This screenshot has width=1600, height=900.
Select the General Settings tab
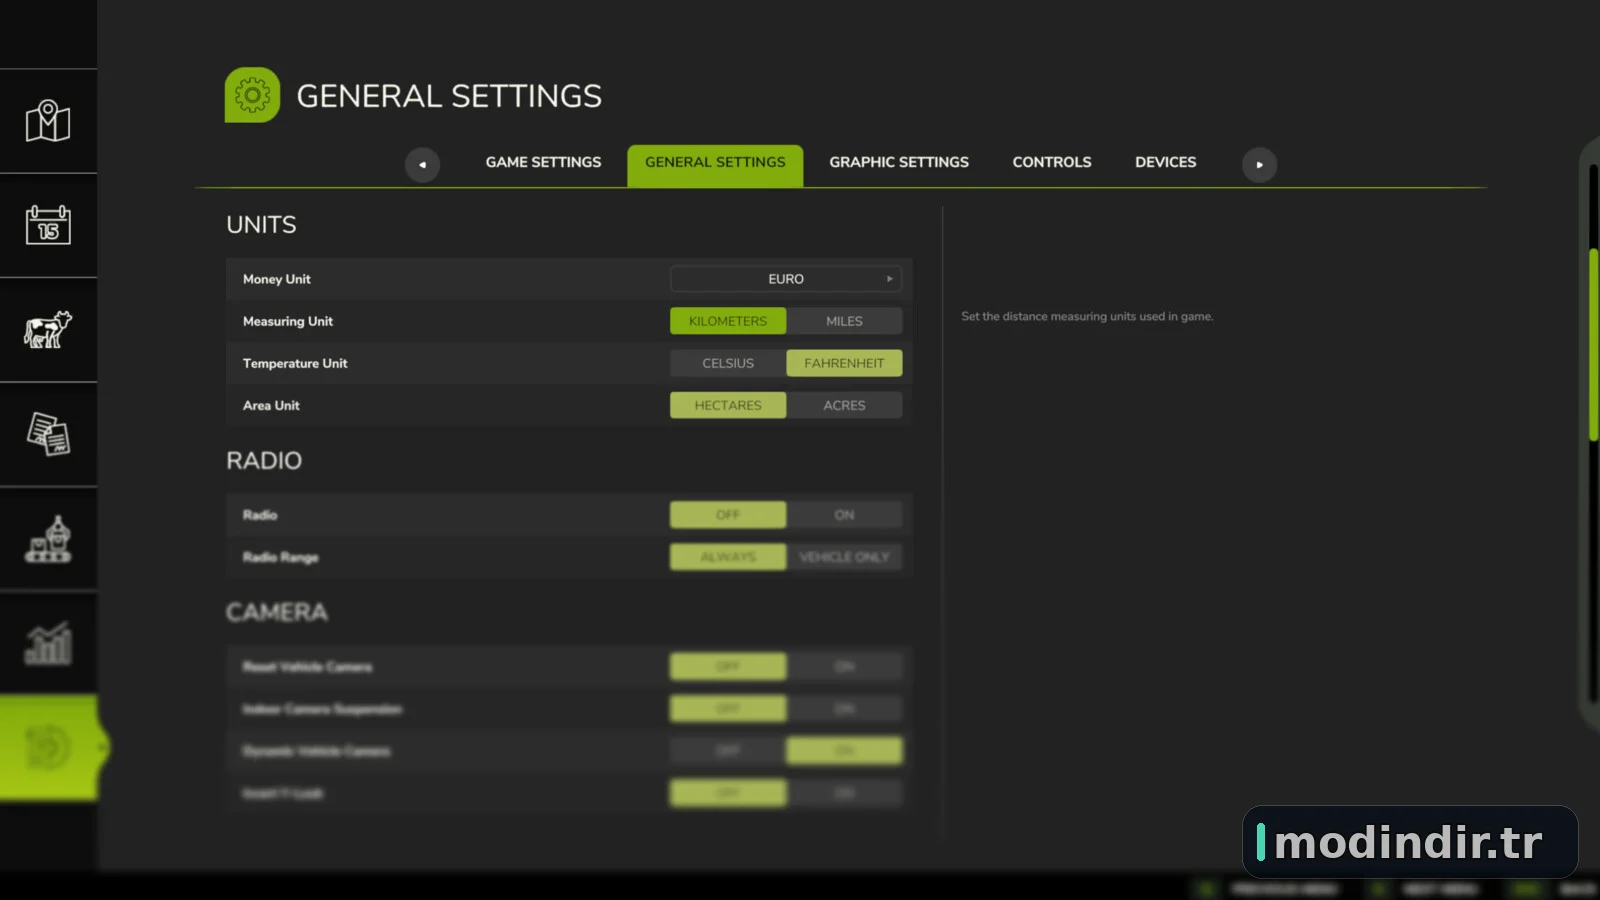tap(715, 165)
